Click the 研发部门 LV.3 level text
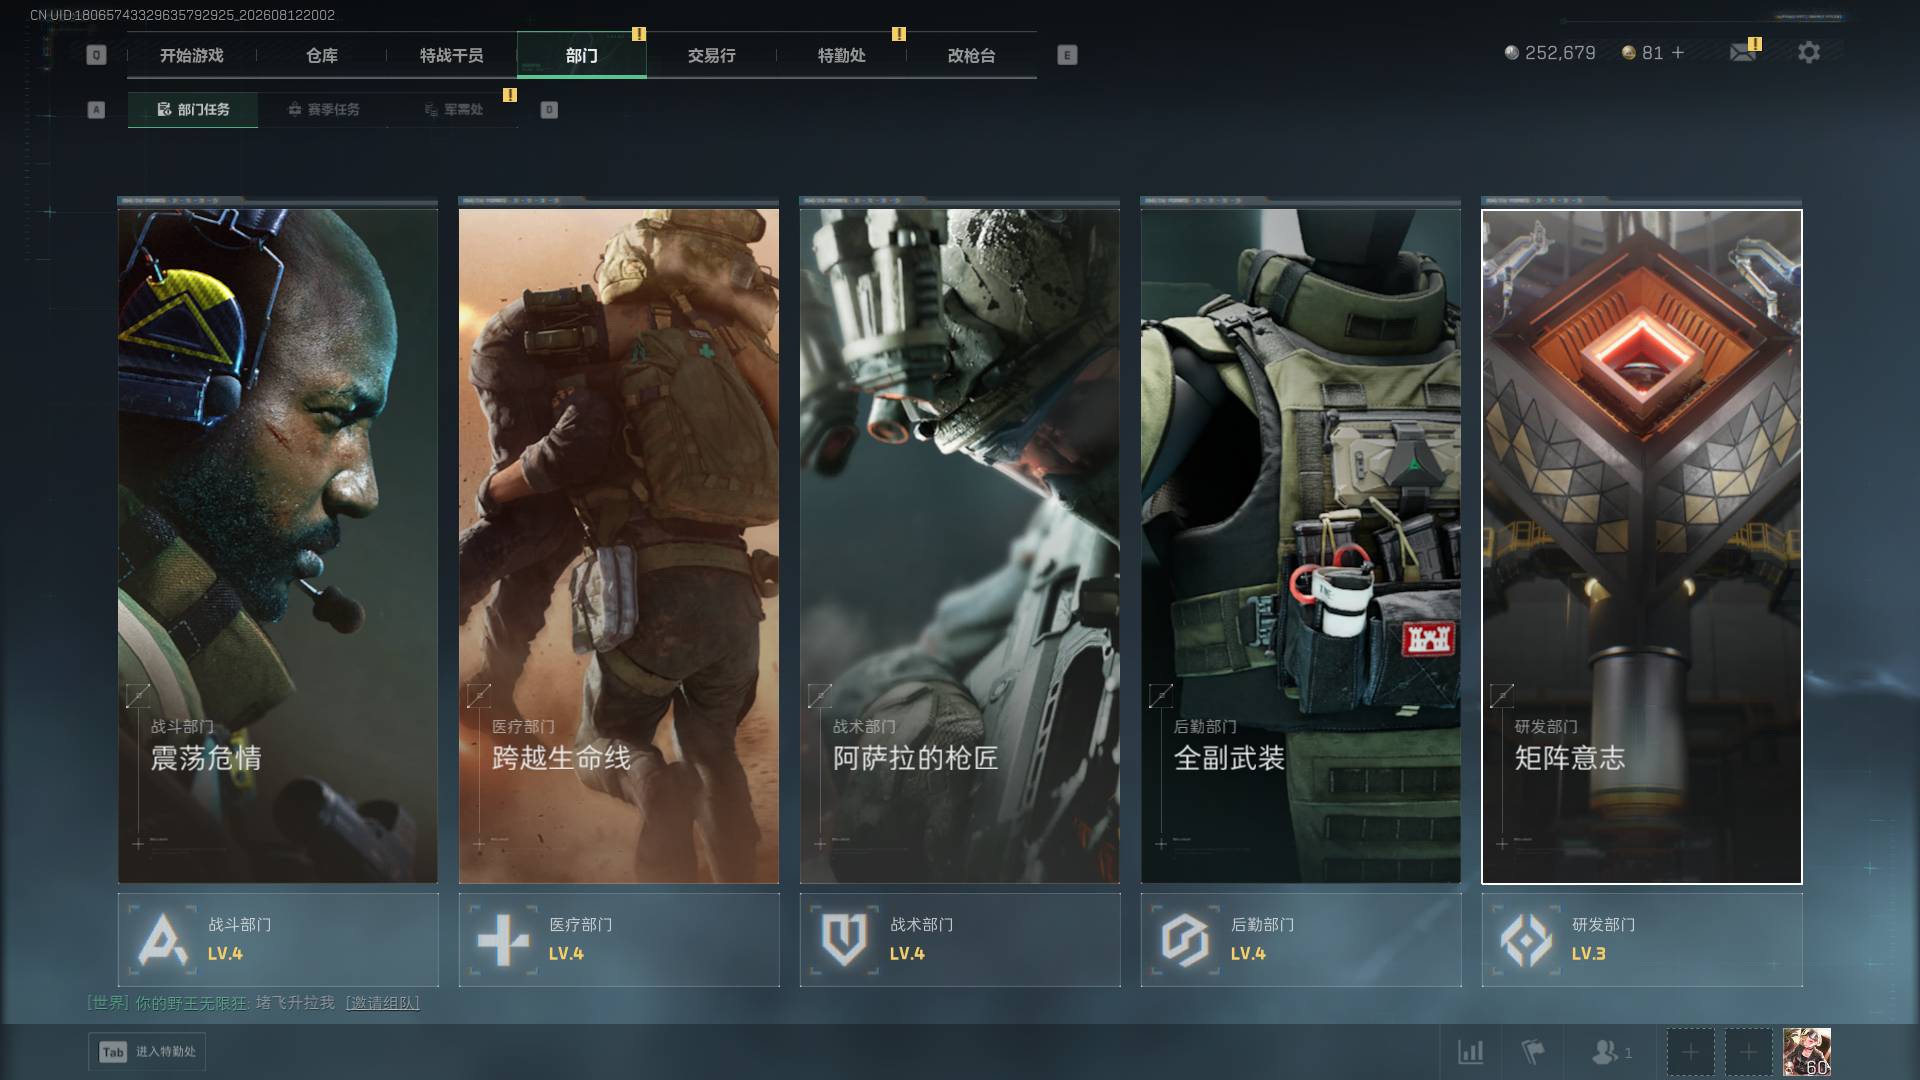 (x=1589, y=954)
